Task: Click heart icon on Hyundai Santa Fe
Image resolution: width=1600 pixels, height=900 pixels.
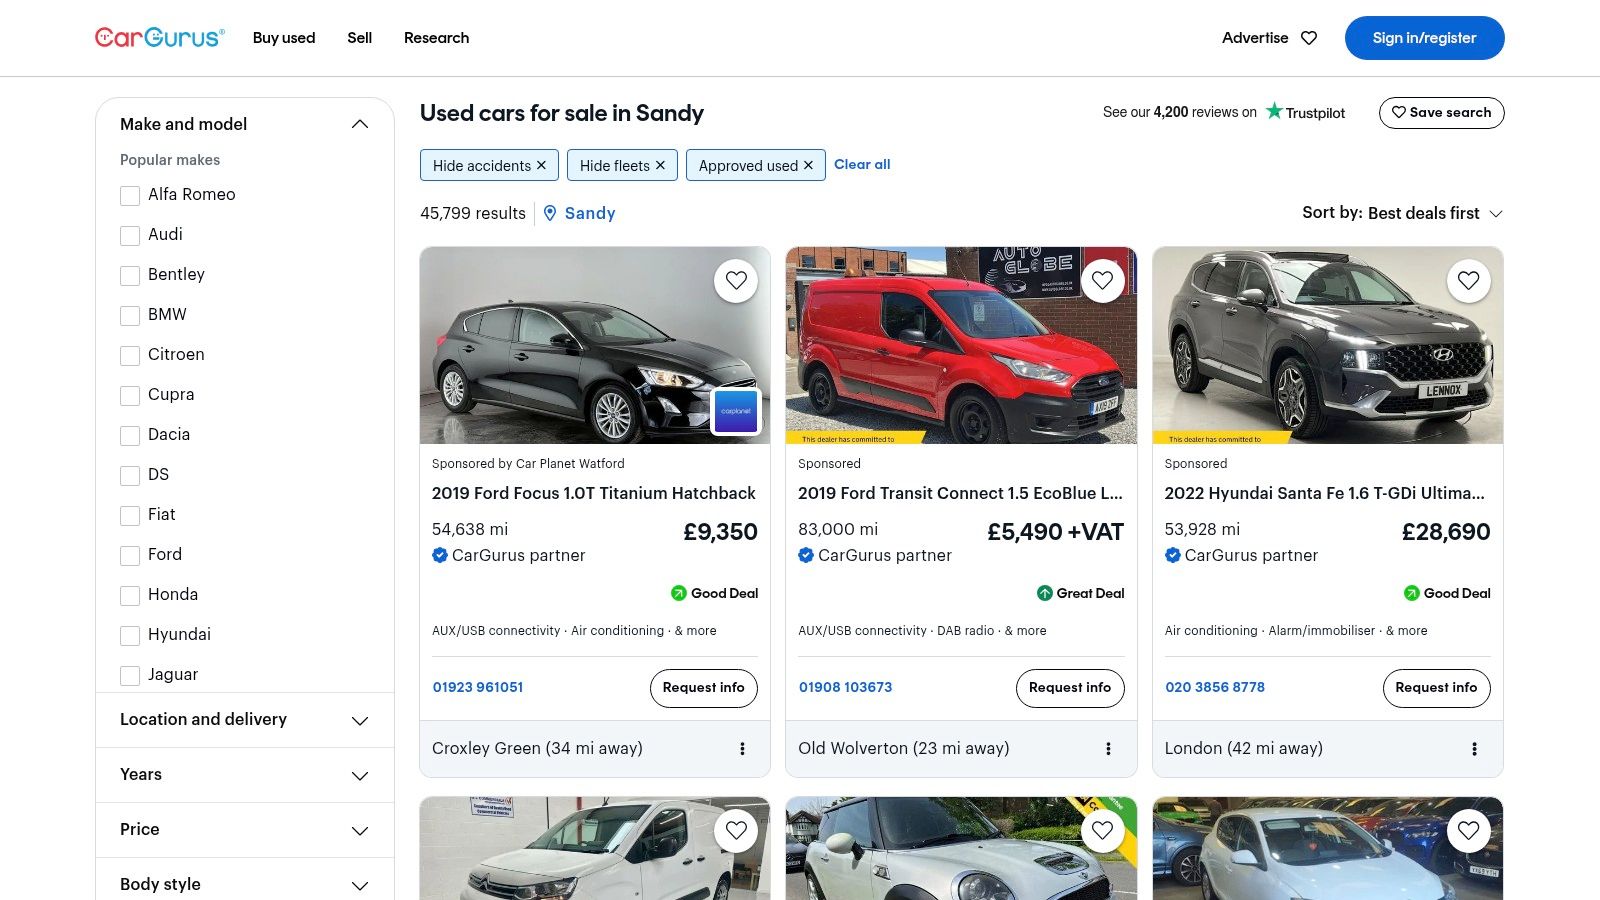Action: pos(1468,281)
